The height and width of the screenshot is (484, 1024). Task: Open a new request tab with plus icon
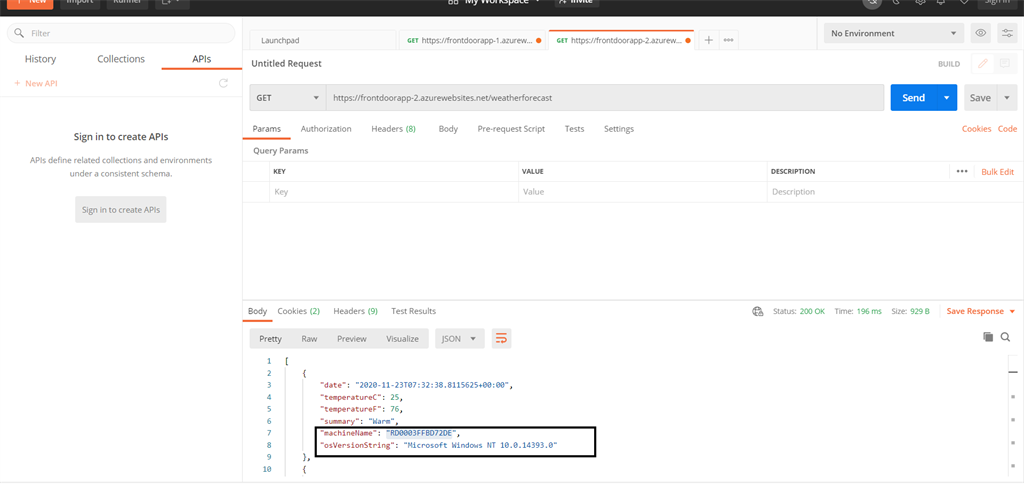(x=709, y=40)
